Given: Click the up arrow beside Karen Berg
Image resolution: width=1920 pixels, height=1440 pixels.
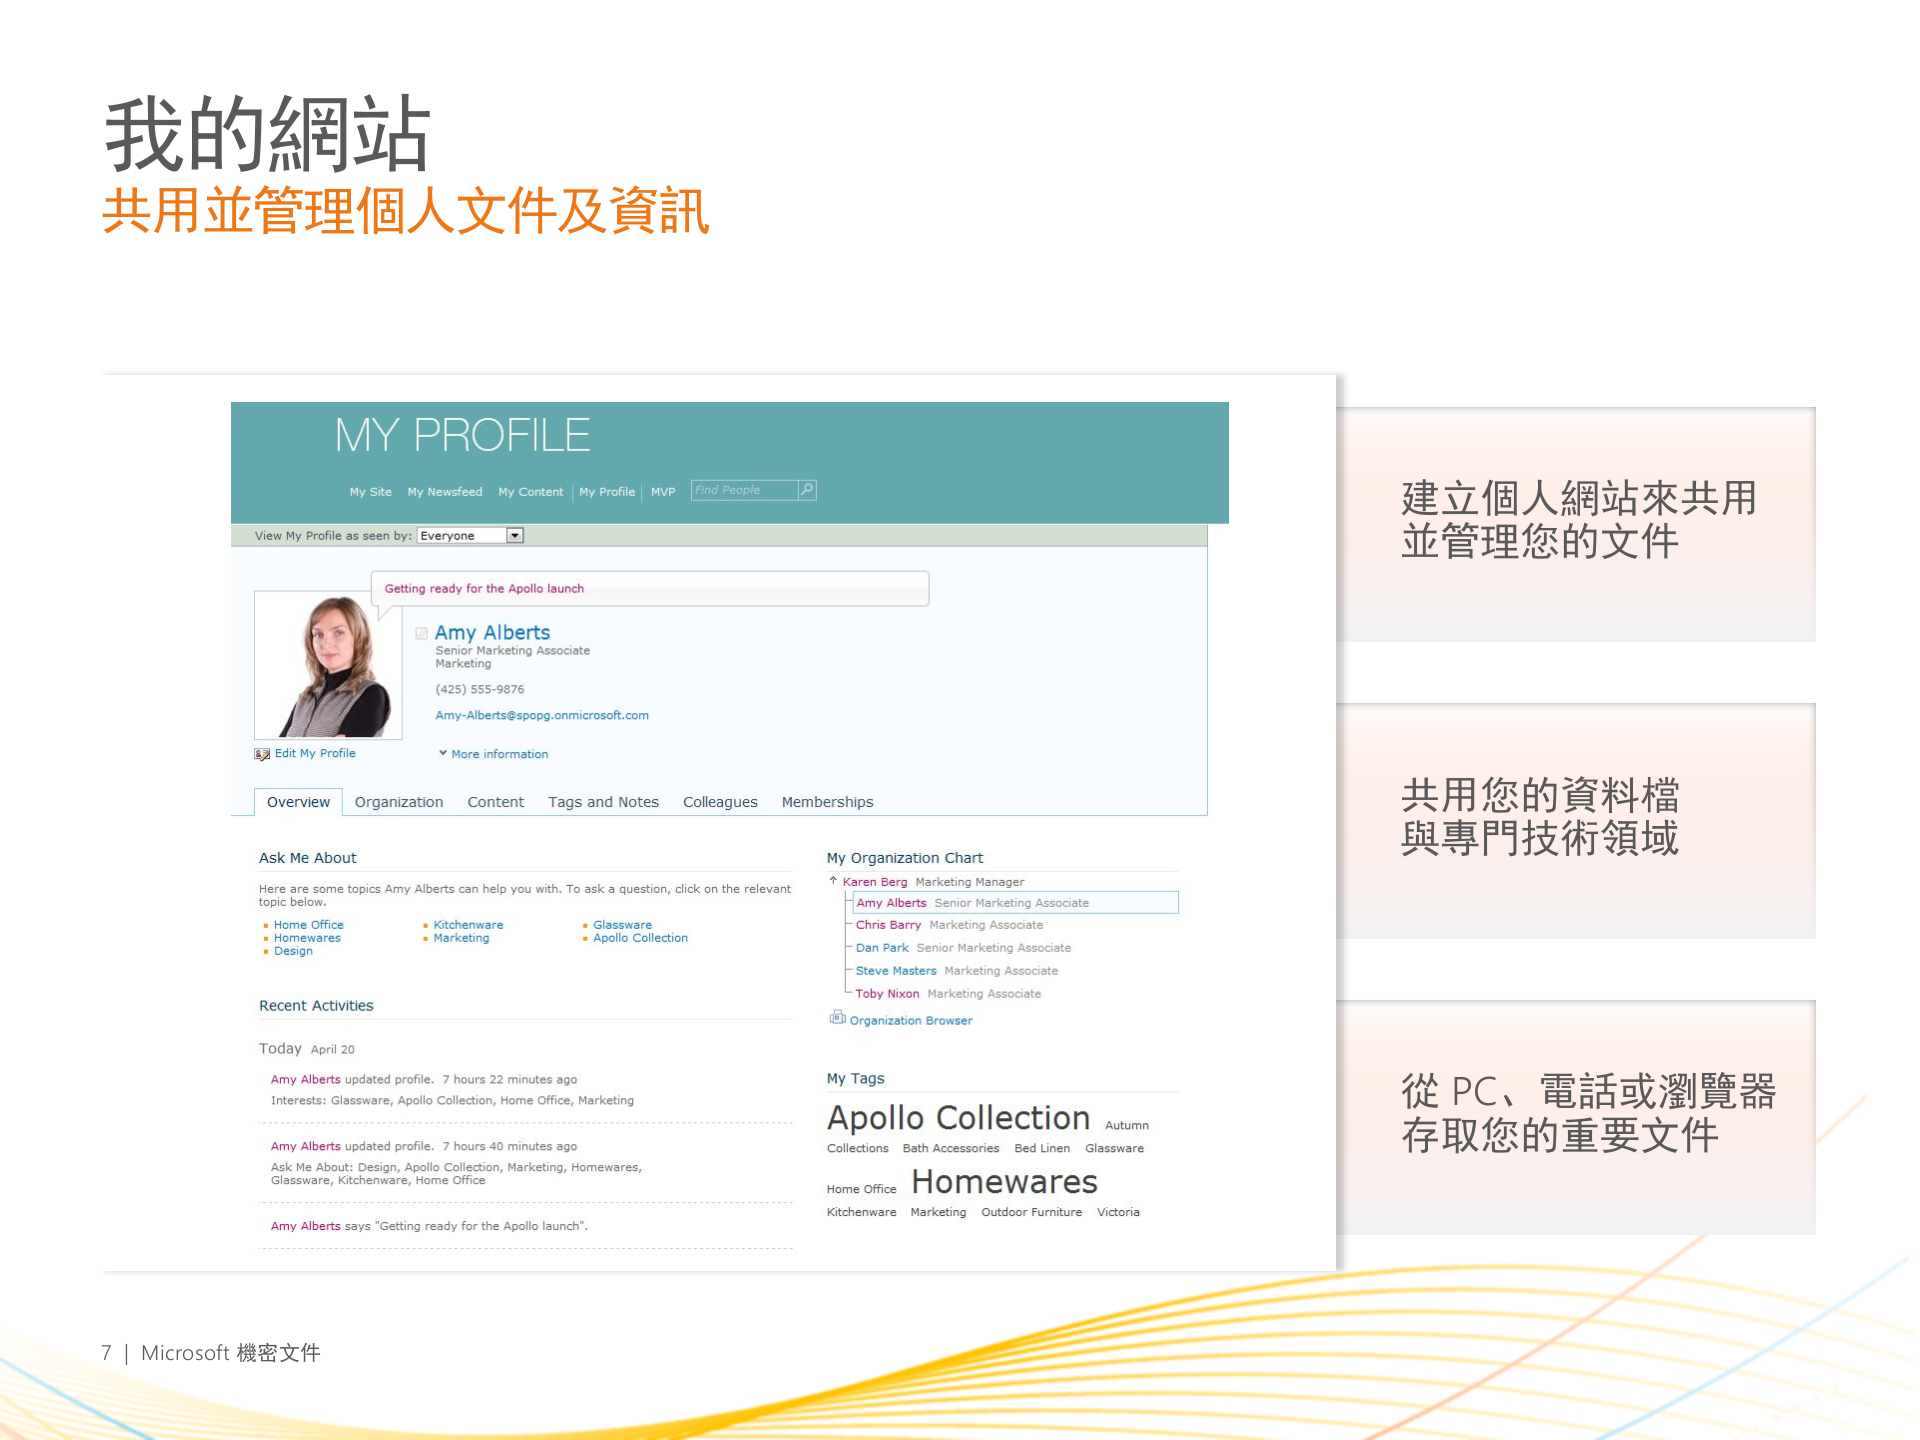Looking at the screenshot, I should coord(835,881).
